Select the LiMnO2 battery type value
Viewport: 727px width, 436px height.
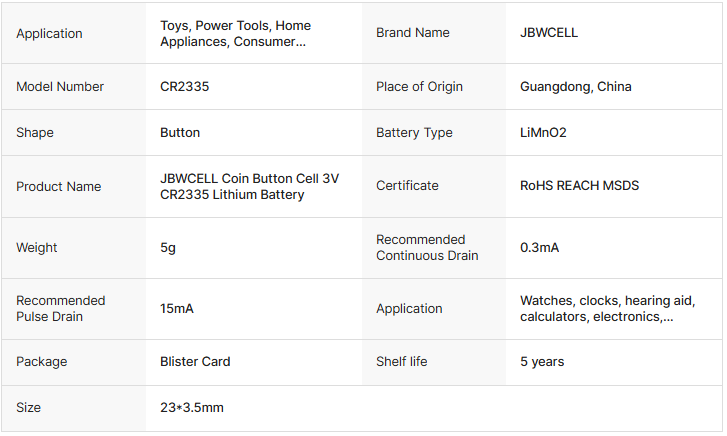pyautogui.click(x=543, y=133)
